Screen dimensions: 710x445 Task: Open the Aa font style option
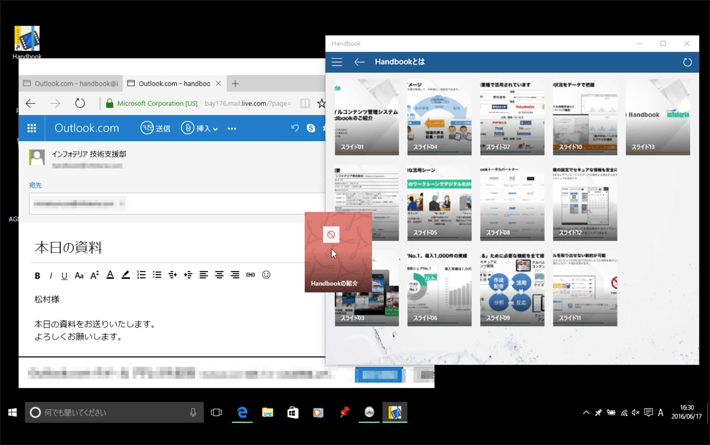[79, 275]
